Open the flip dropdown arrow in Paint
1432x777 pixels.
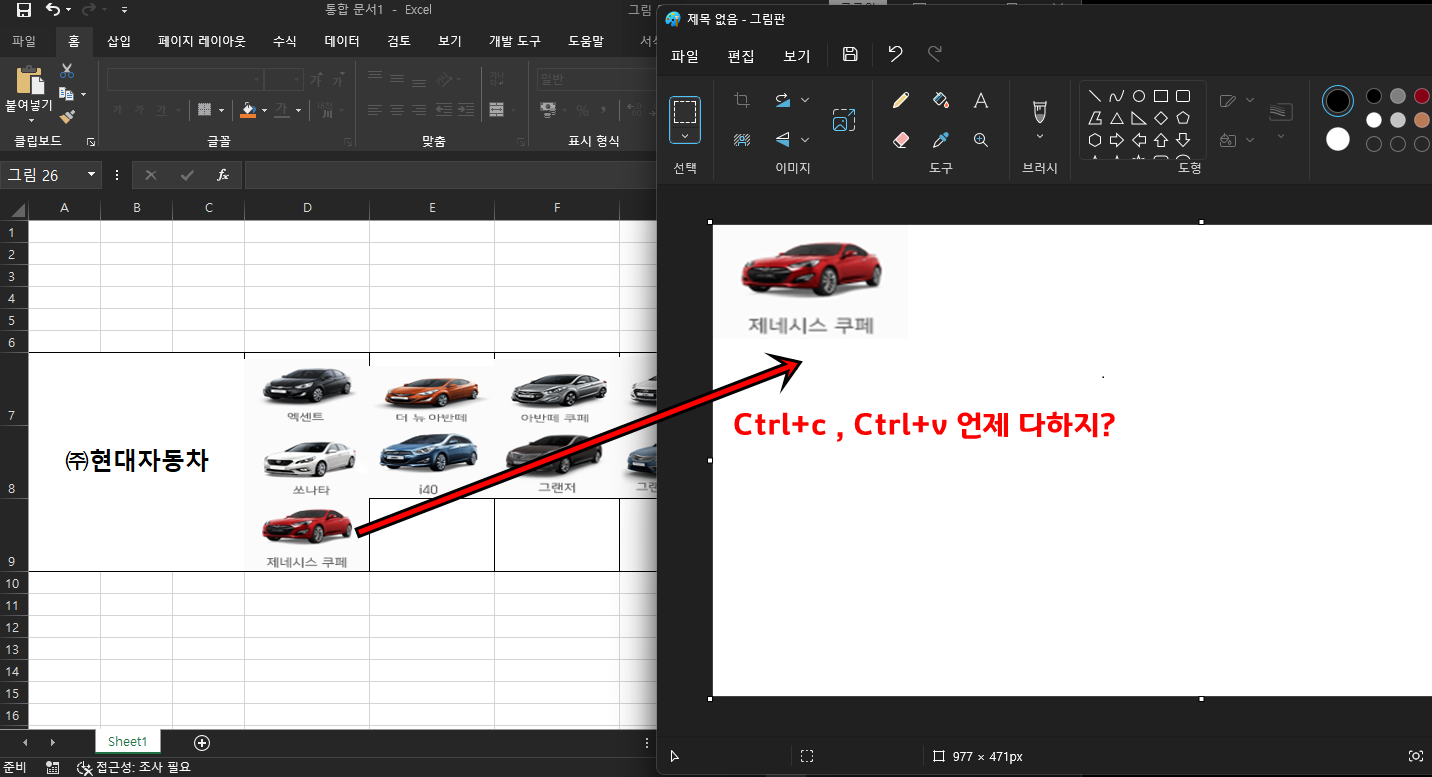click(805, 140)
